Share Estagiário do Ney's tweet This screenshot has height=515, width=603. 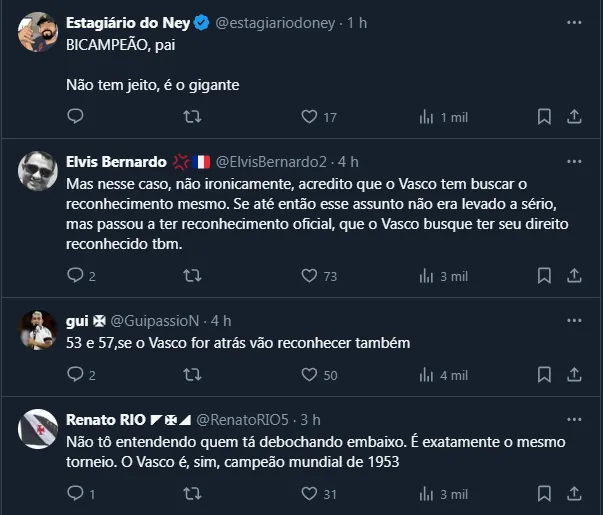tap(574, 117)
